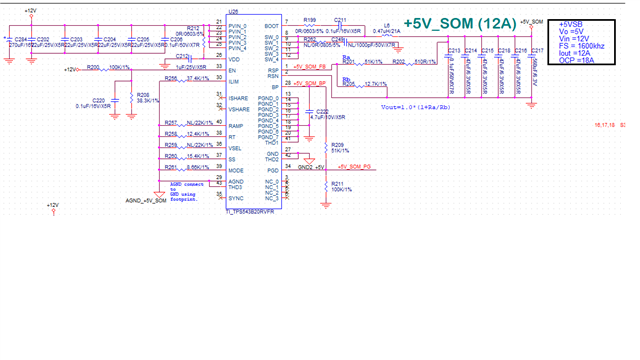Select capacitor C284 label

click(x=20, y=40)
